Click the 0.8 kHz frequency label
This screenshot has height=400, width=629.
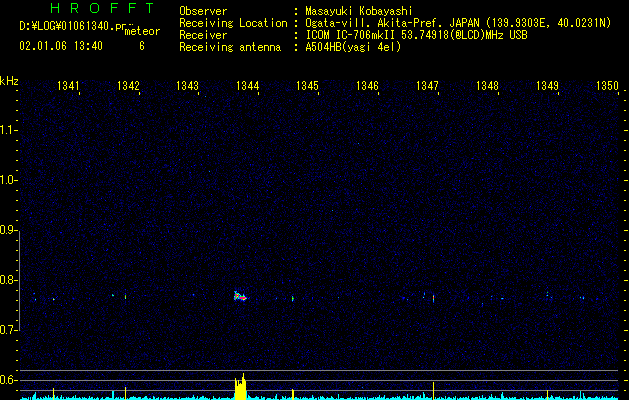tap(8, 280)
